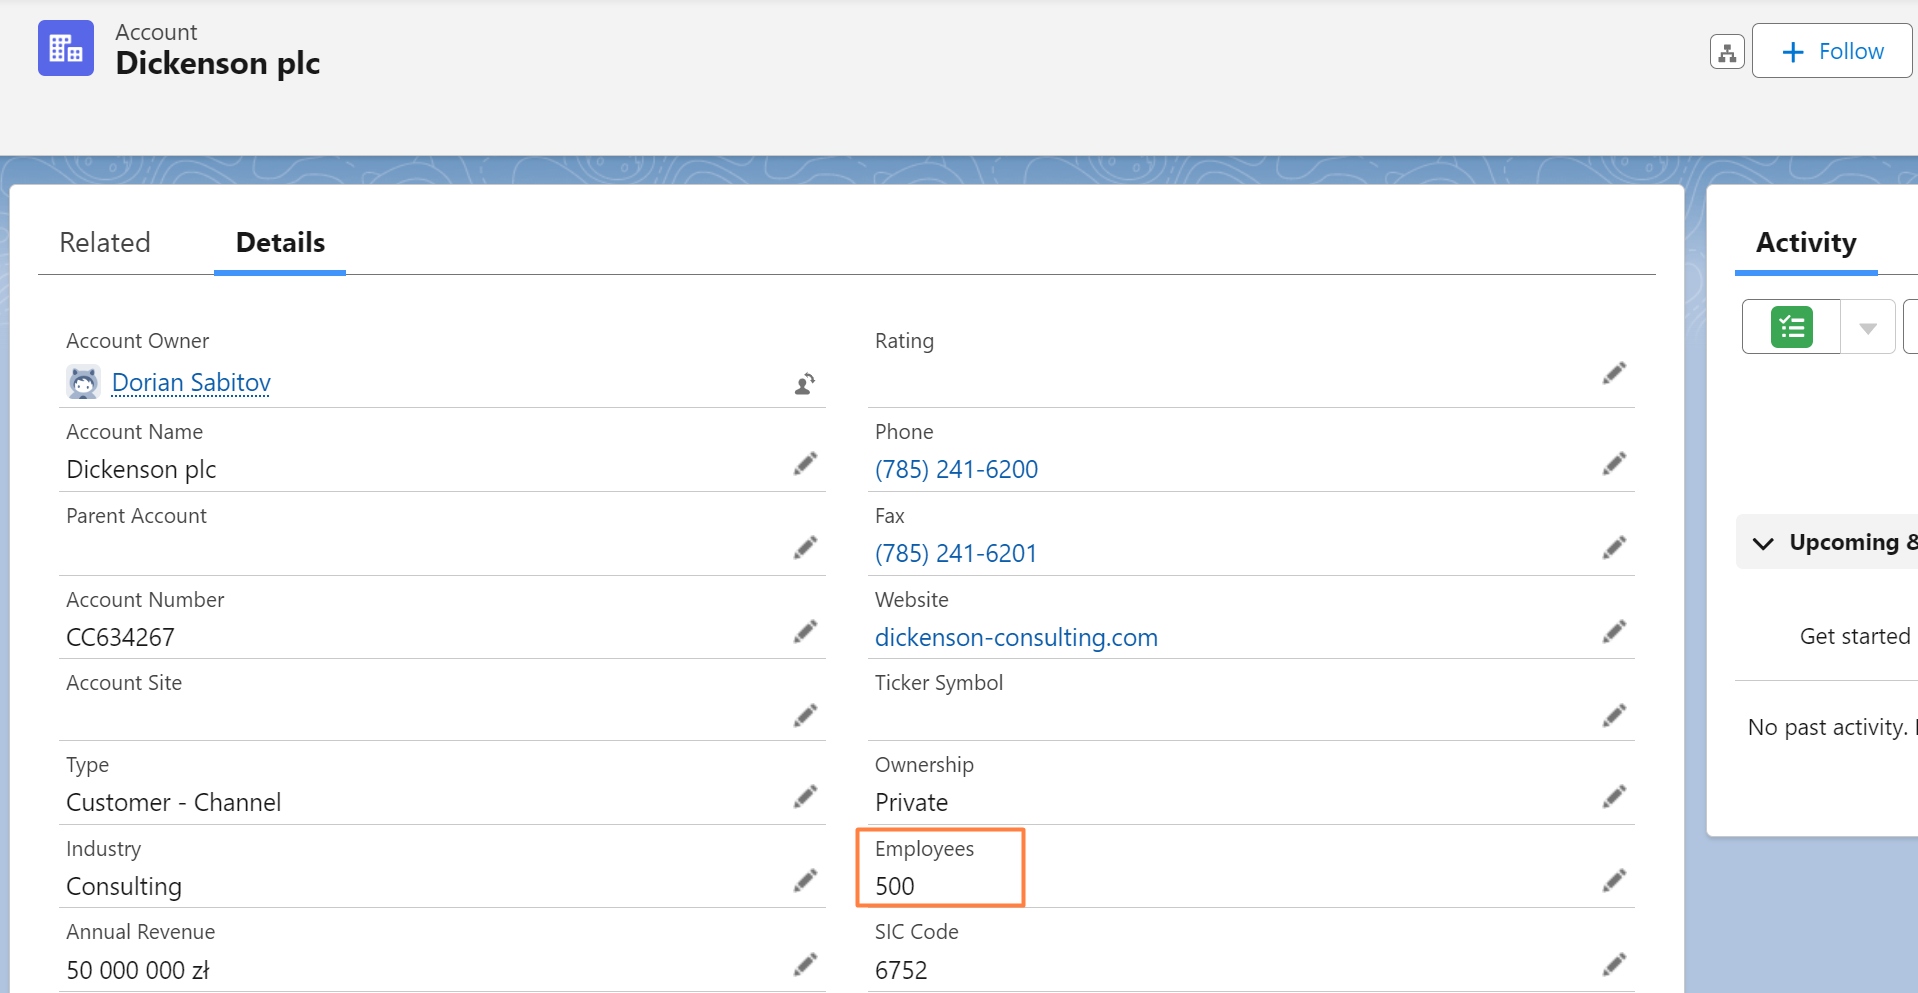Edit the Website field pencil icon
1918x993 pixels.
1614,632
